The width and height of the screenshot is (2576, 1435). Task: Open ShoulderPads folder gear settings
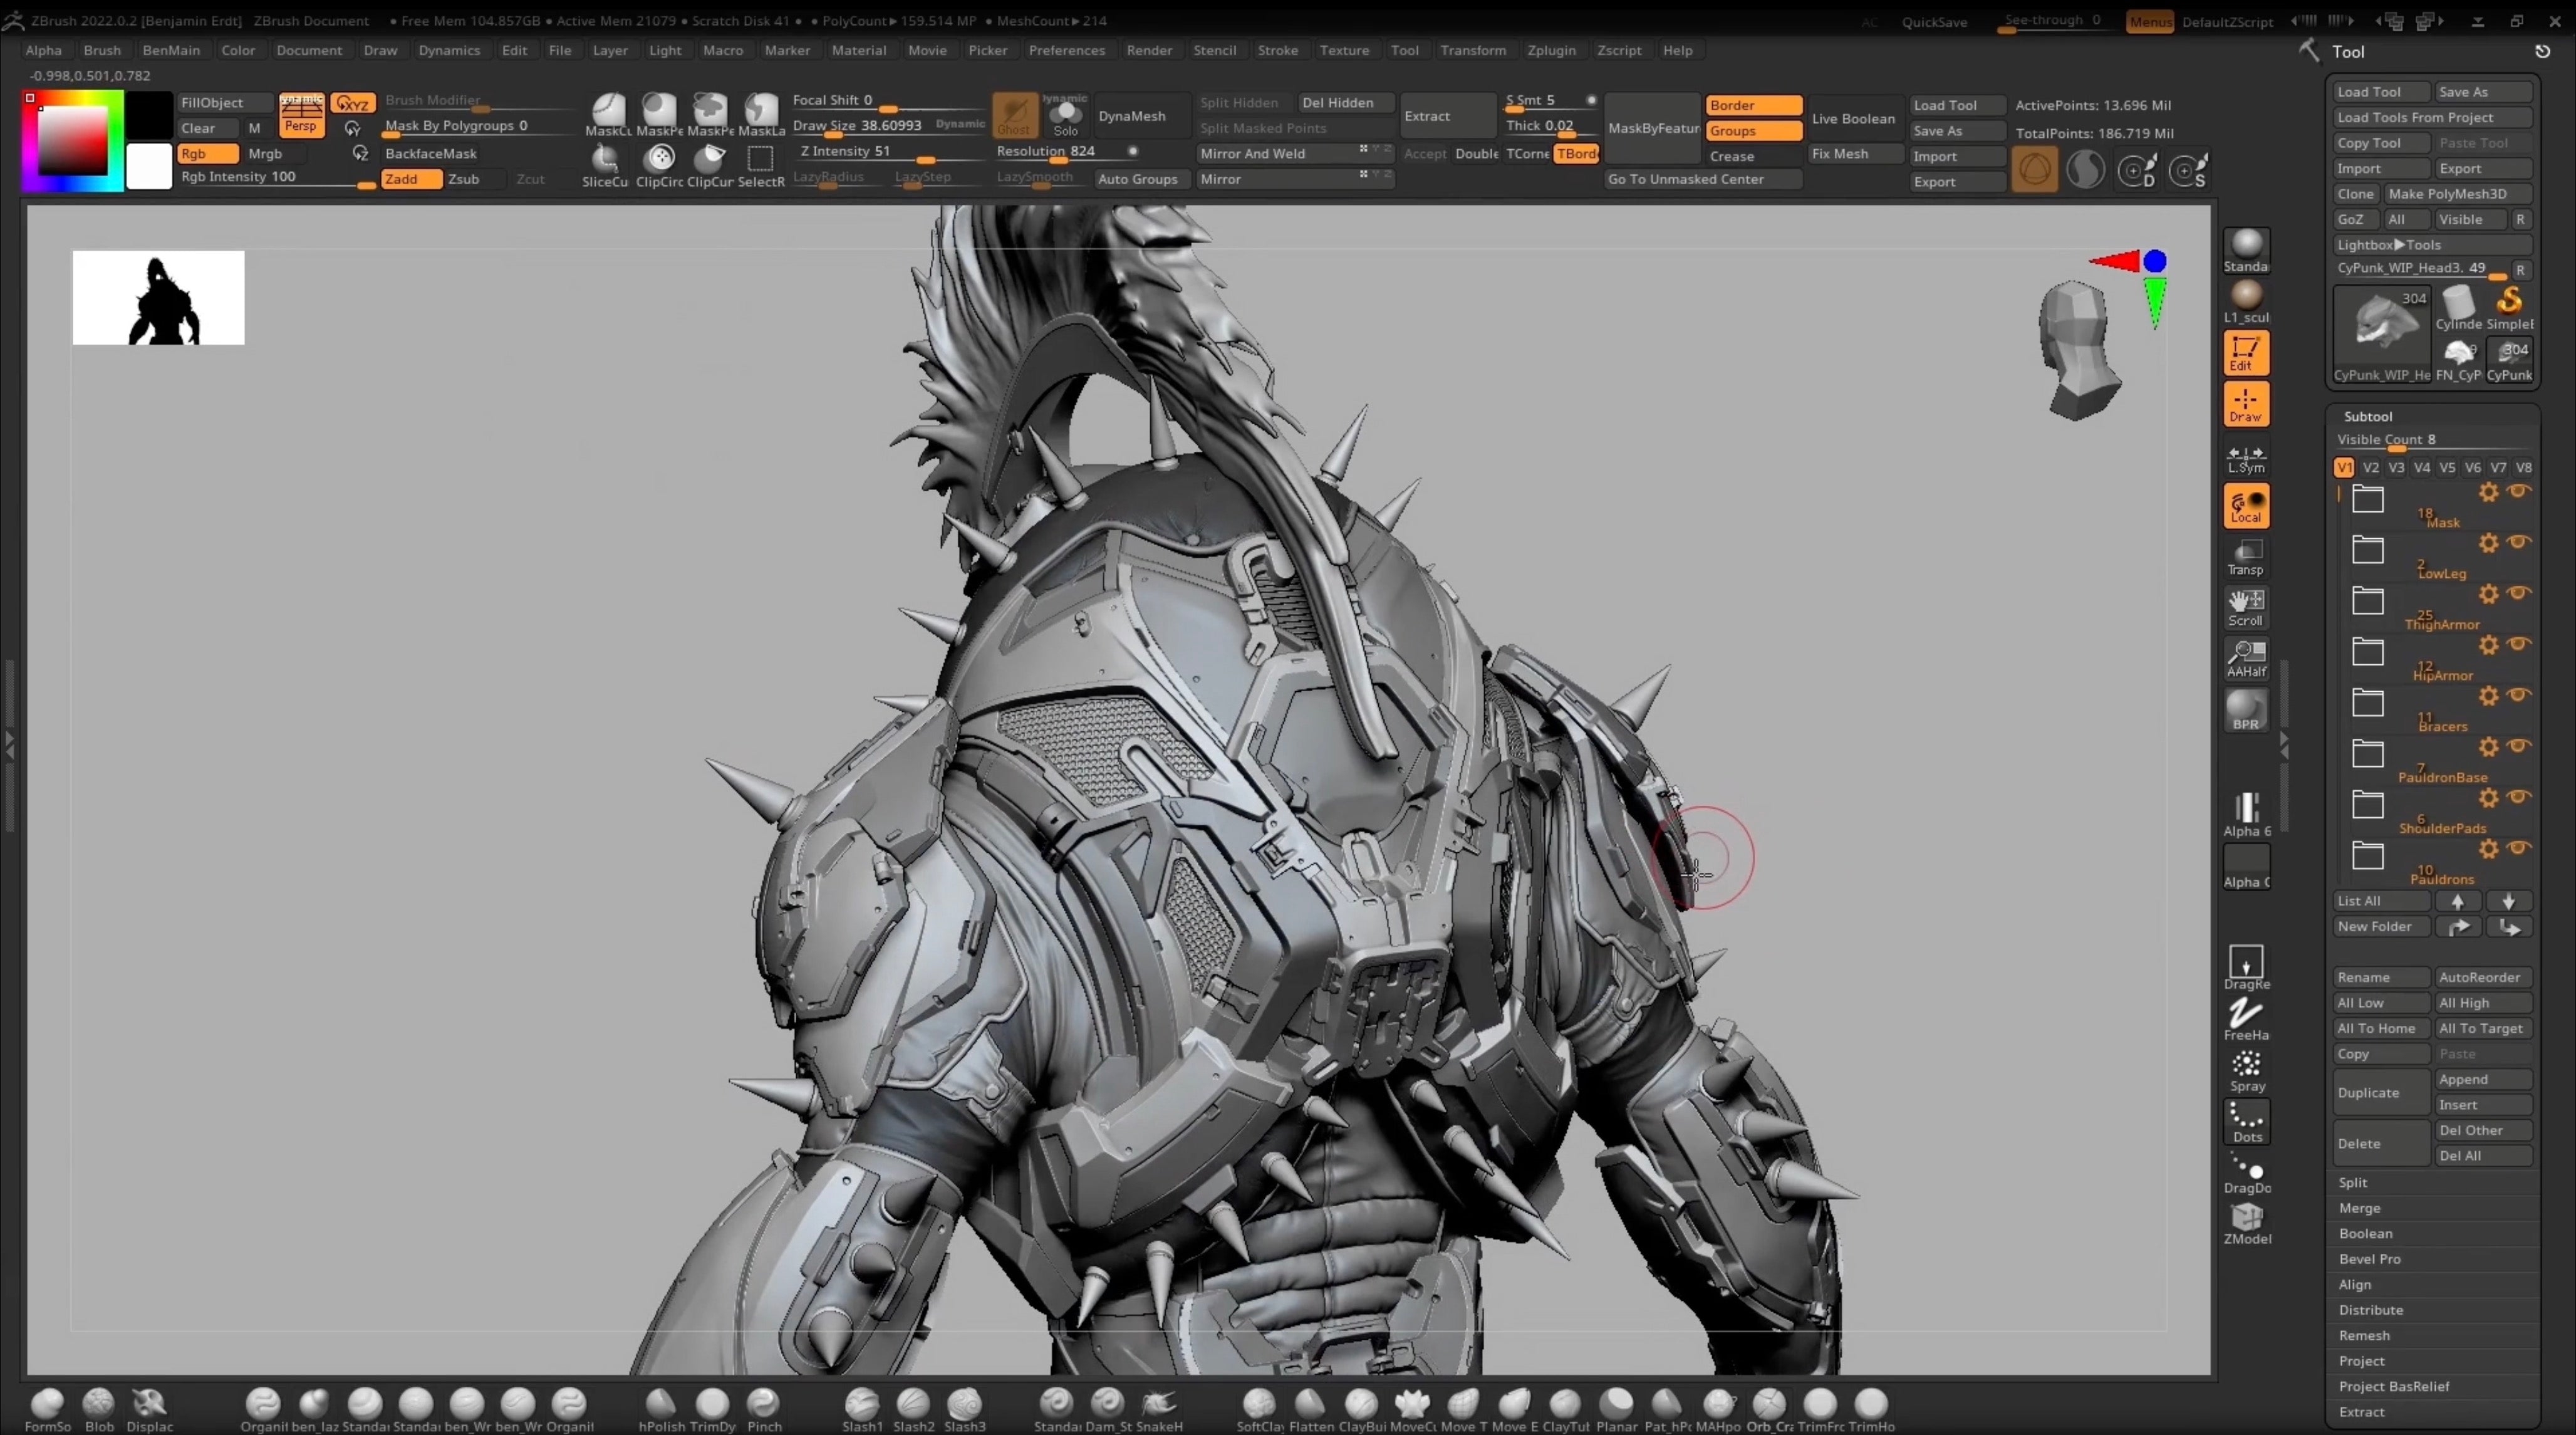tap(2488, 798)
